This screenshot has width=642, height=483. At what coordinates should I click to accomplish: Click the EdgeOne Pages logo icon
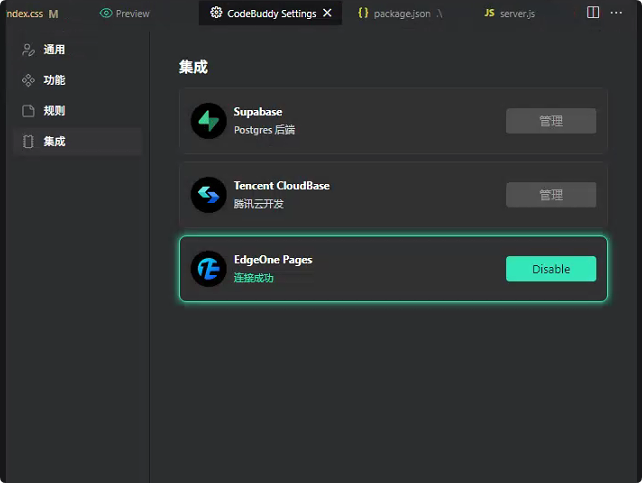pos(208,269)
